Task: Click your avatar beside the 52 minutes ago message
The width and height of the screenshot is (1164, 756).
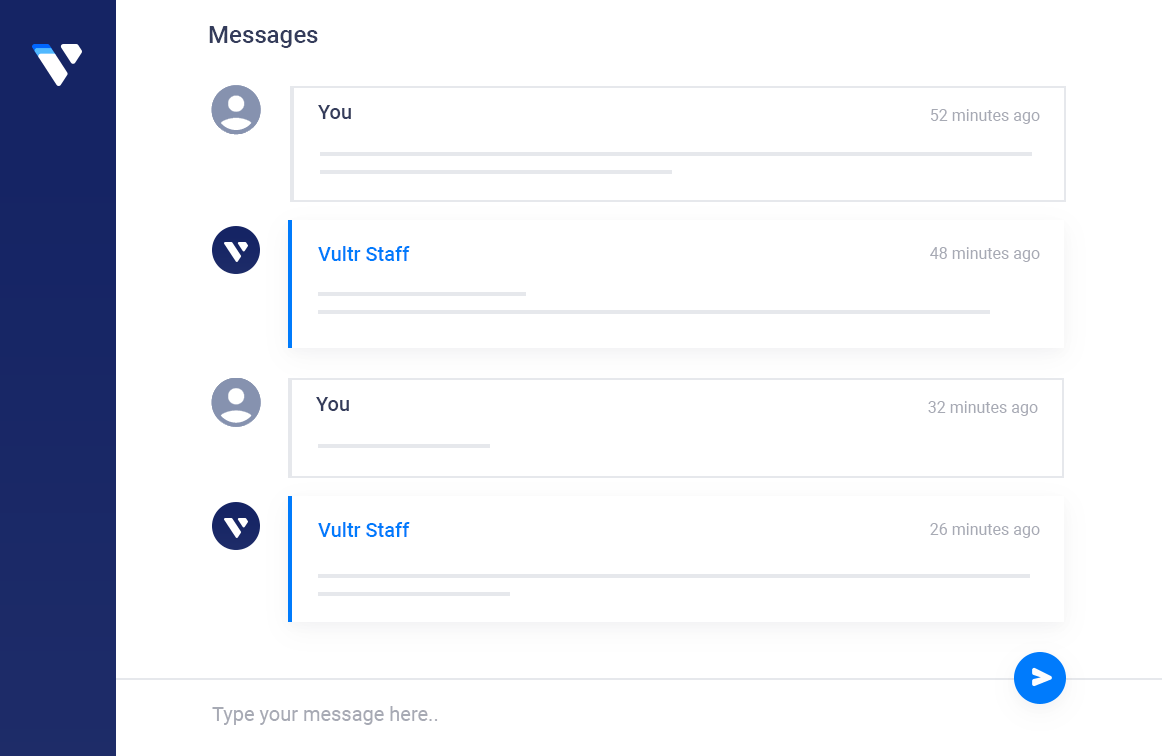Action: 236,110
